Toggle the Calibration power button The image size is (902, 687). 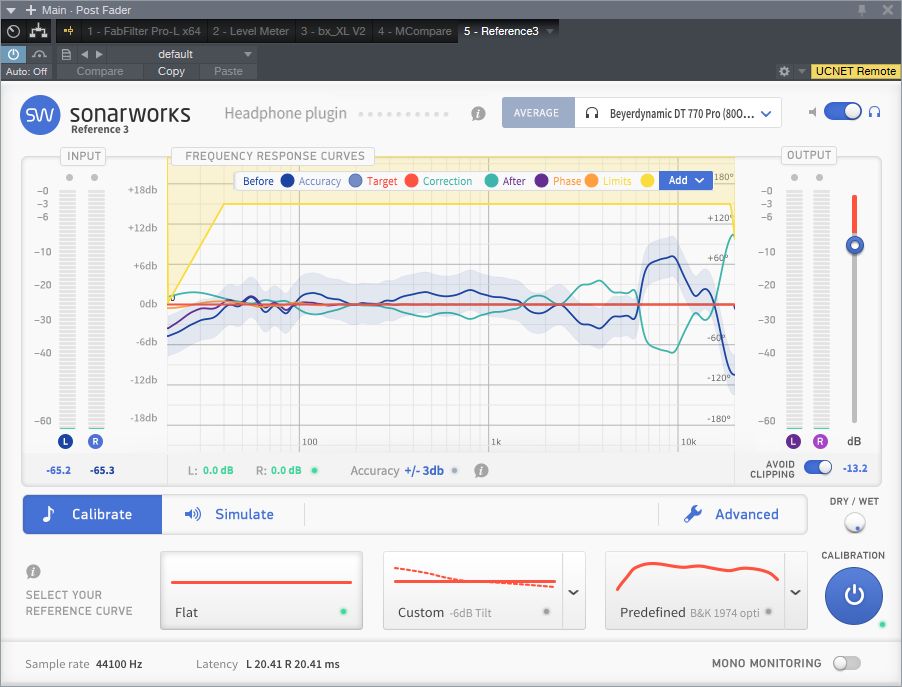(x=854, y=596)
